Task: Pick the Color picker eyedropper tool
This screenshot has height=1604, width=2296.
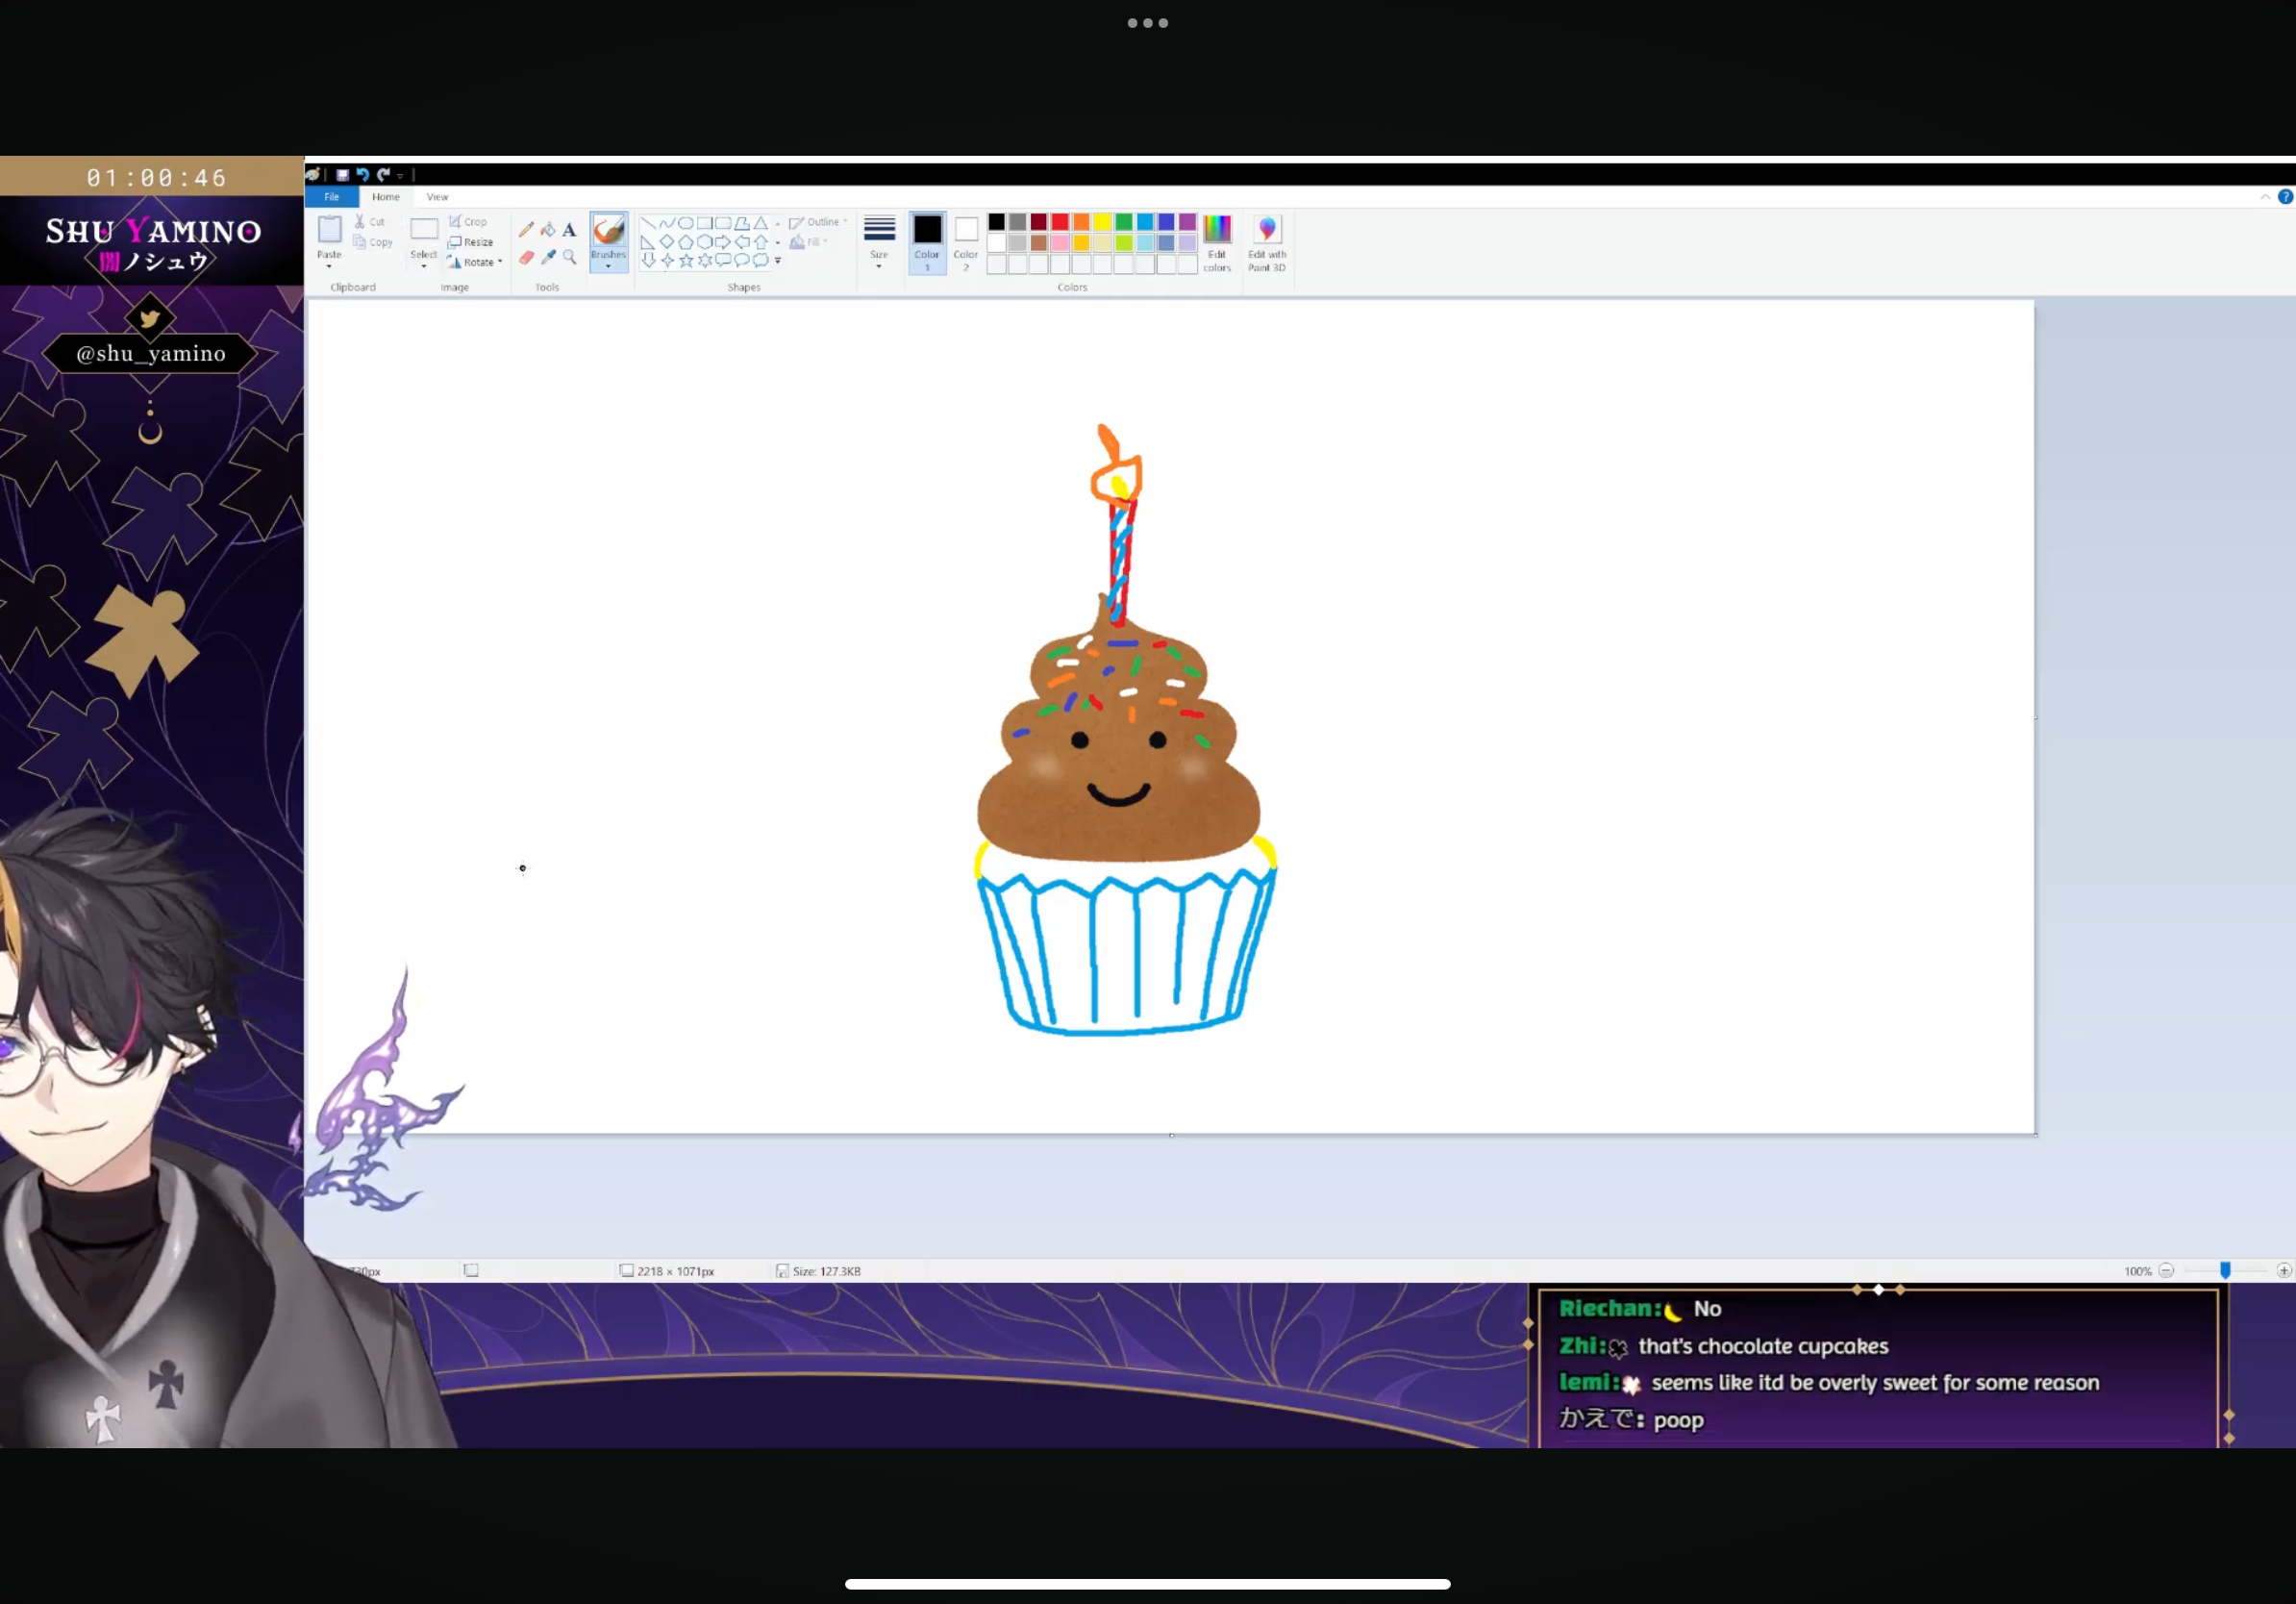Action: pos(548,258)
